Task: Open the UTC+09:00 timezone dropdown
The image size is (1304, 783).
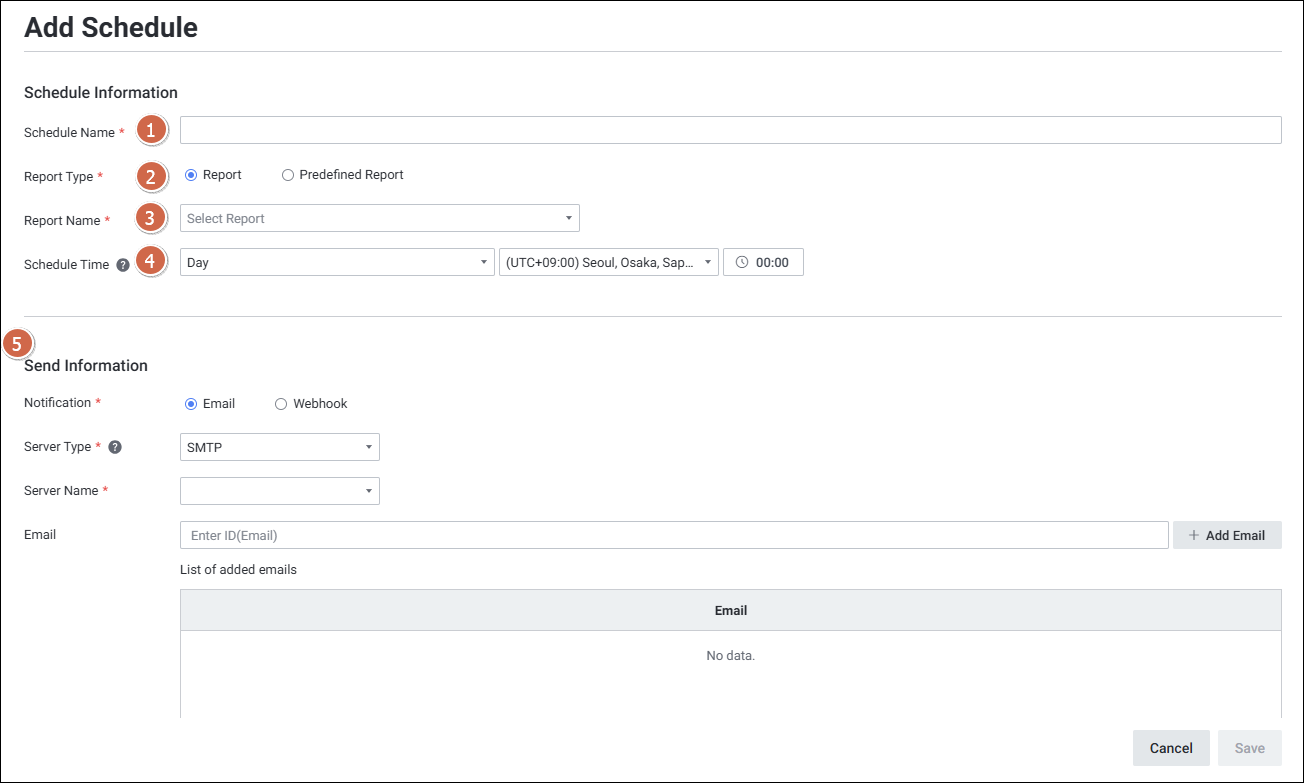Action: pyautogui.click(x=608, y=263)
